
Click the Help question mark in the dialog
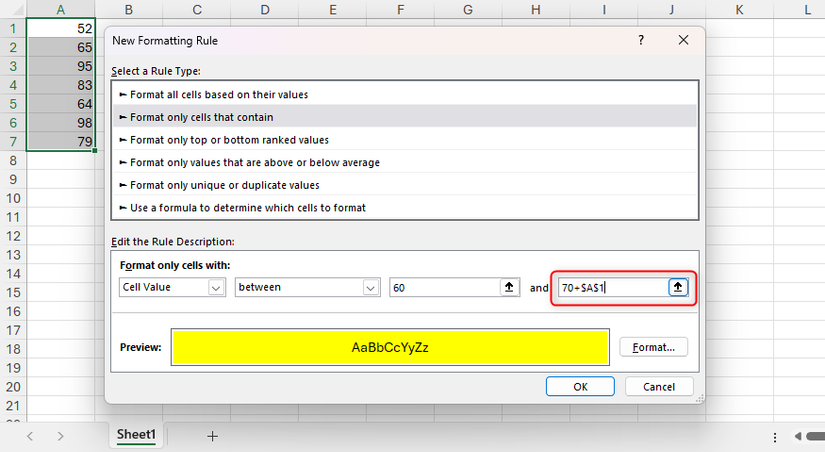point(640,41)
